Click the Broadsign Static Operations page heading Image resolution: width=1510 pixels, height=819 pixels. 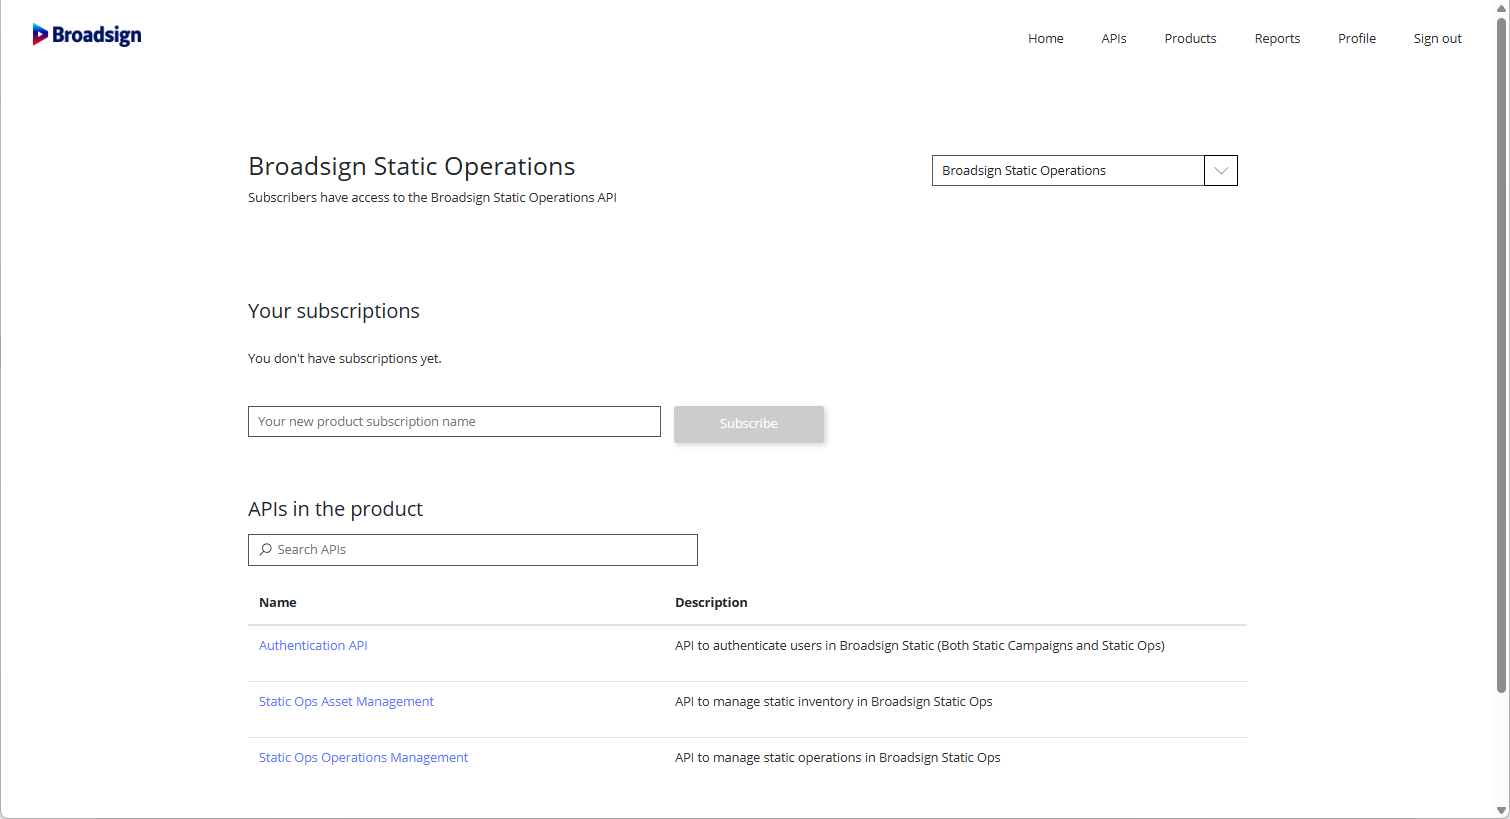412,166
